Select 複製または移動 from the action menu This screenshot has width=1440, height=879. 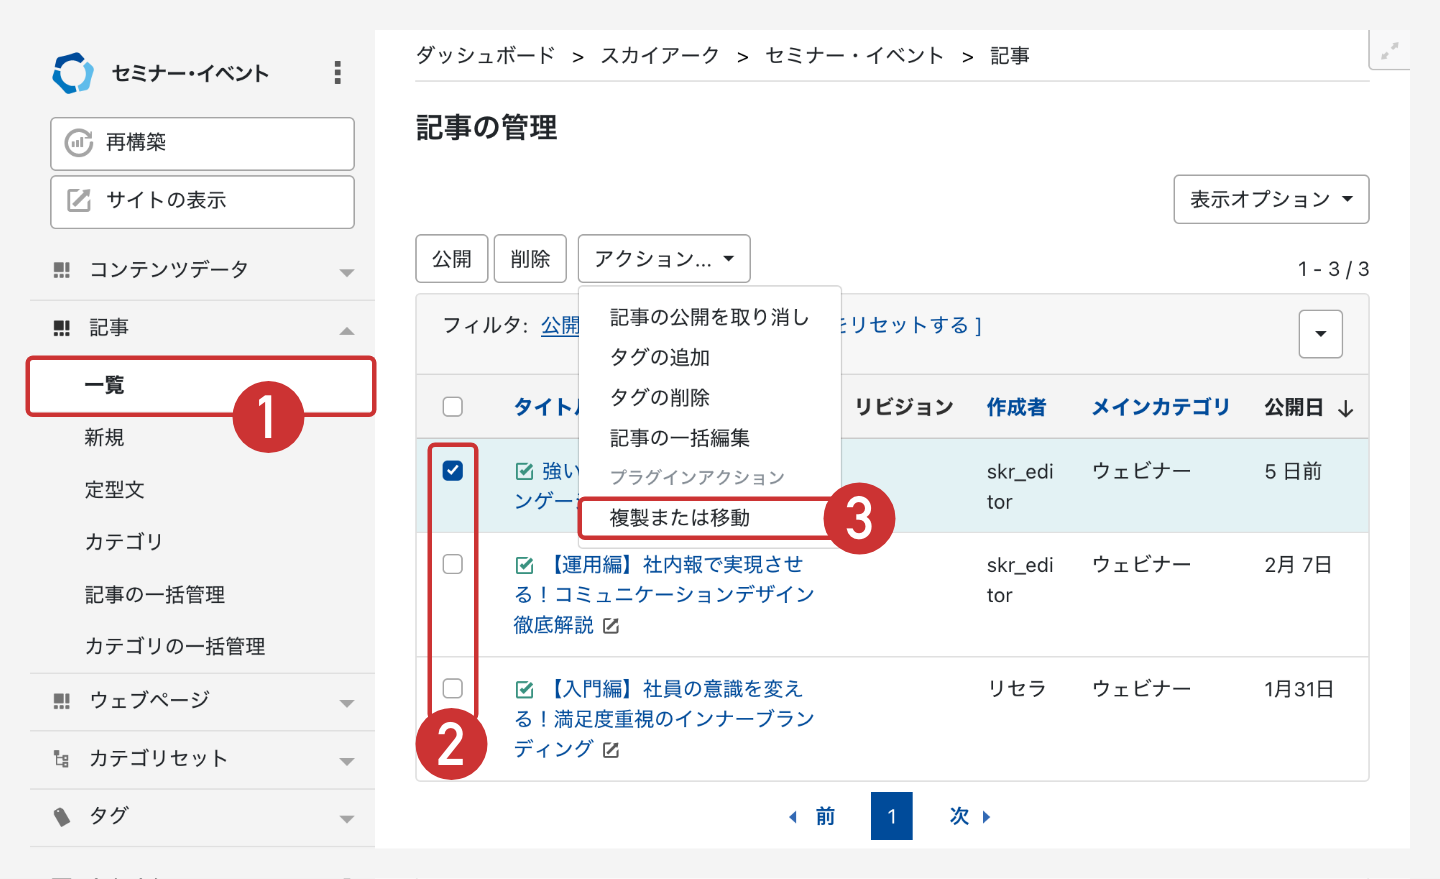[680, 518]
